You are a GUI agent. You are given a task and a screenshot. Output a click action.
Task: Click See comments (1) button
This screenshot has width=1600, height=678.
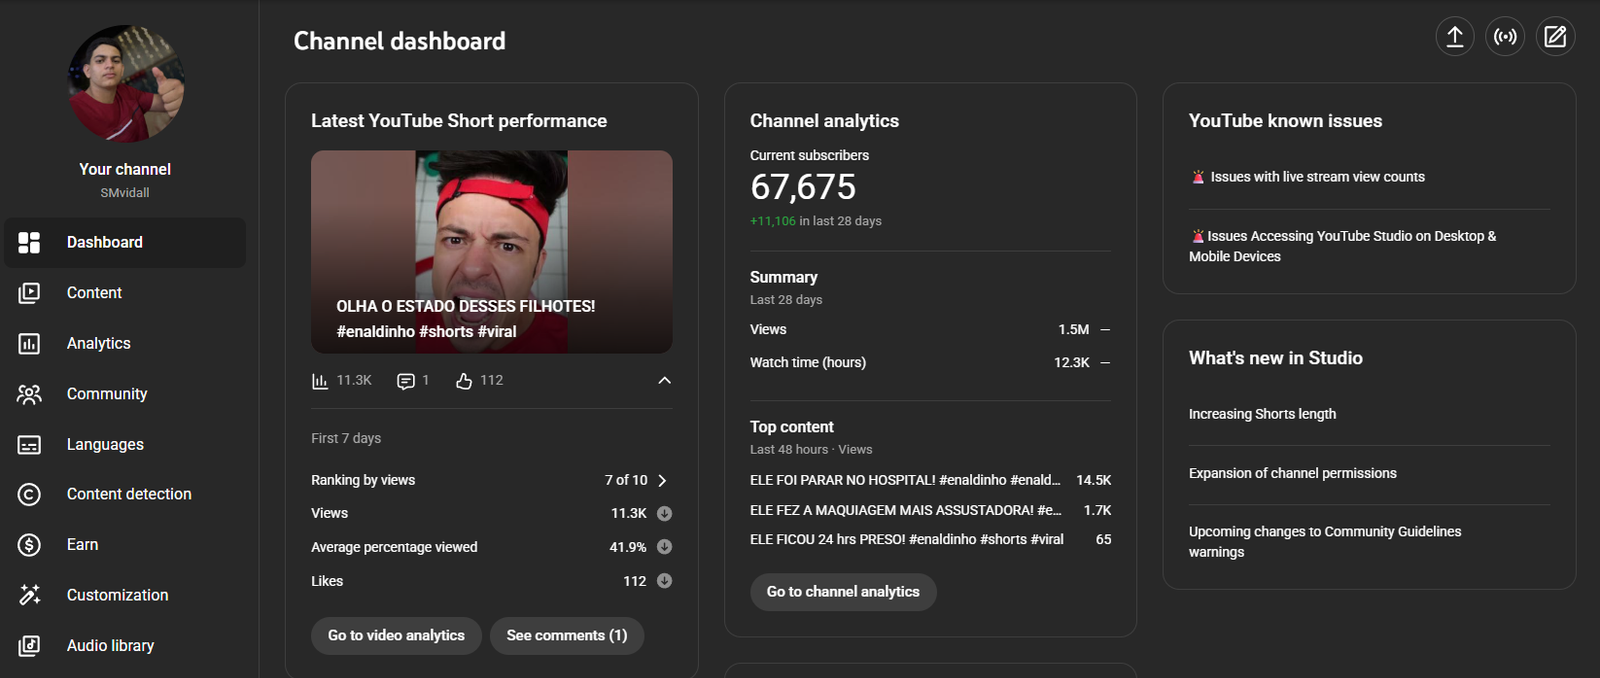(x=566, y=636)
